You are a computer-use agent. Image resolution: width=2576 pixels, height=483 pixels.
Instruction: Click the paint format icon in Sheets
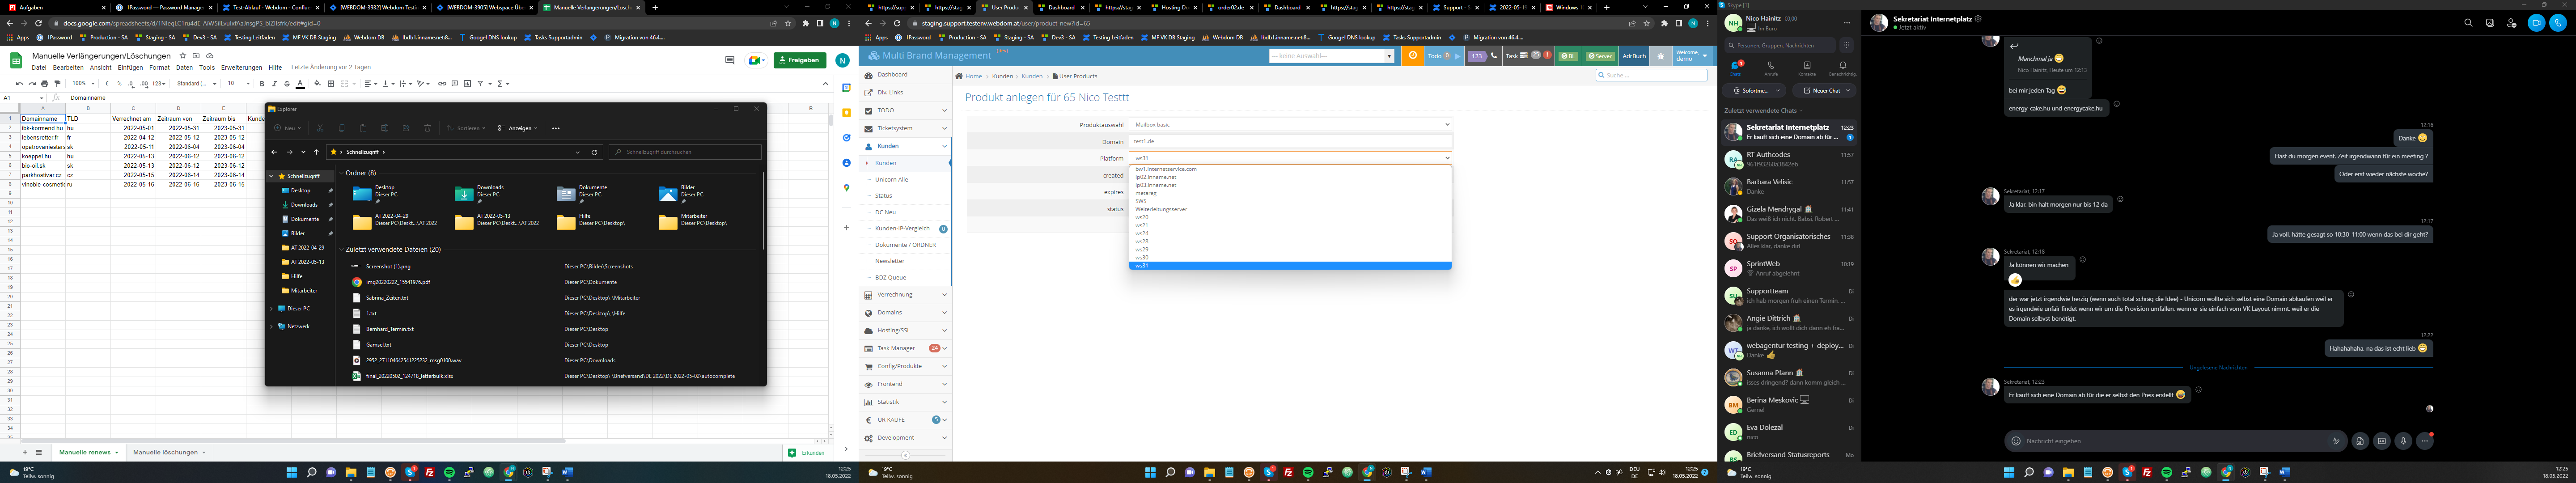tap(57, 84)
